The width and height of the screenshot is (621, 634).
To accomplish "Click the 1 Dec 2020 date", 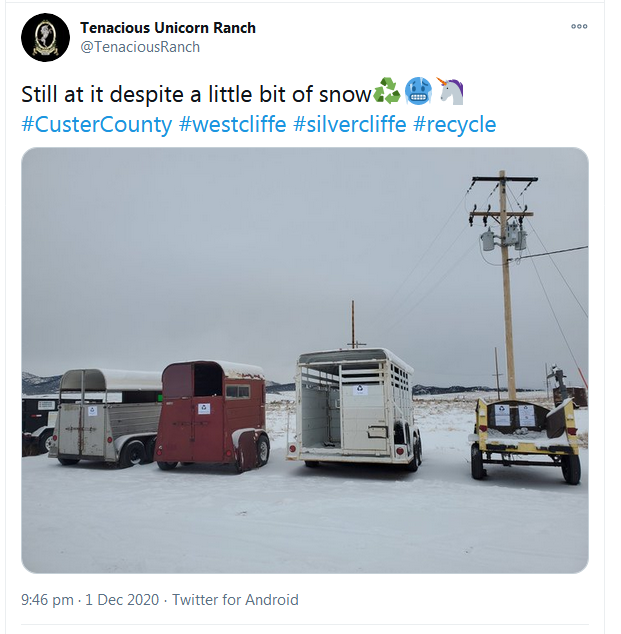I will click(122, 600).
